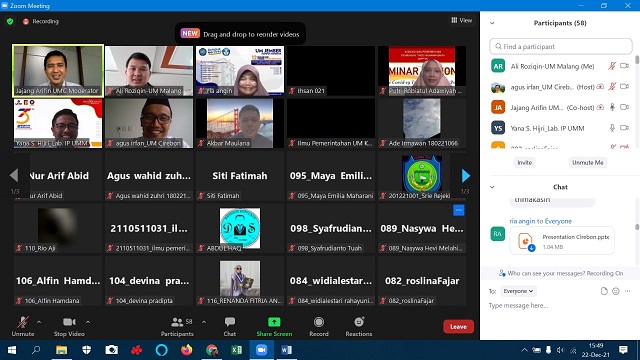Viewport: 640px width, 360px height.
Task: Go to previous gallery page arrow
Action: tap(14, 176)
